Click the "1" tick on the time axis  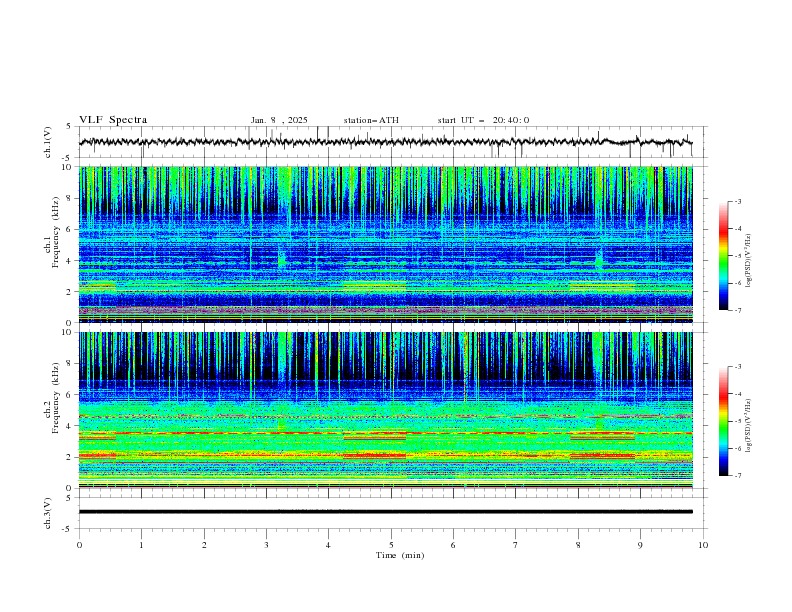tap(141, 545)
